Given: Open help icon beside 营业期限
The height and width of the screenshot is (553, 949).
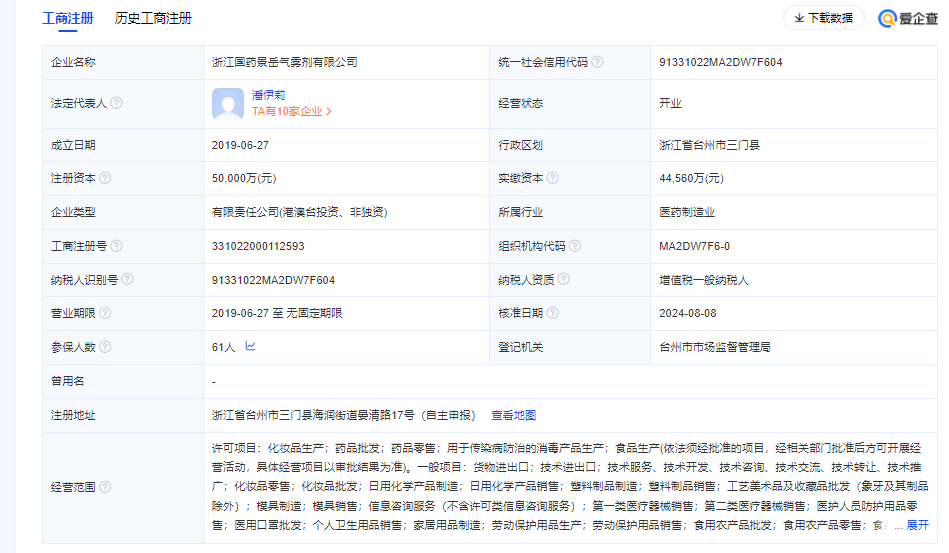Looking at the screenshot, I should click(x=105, y=313).
